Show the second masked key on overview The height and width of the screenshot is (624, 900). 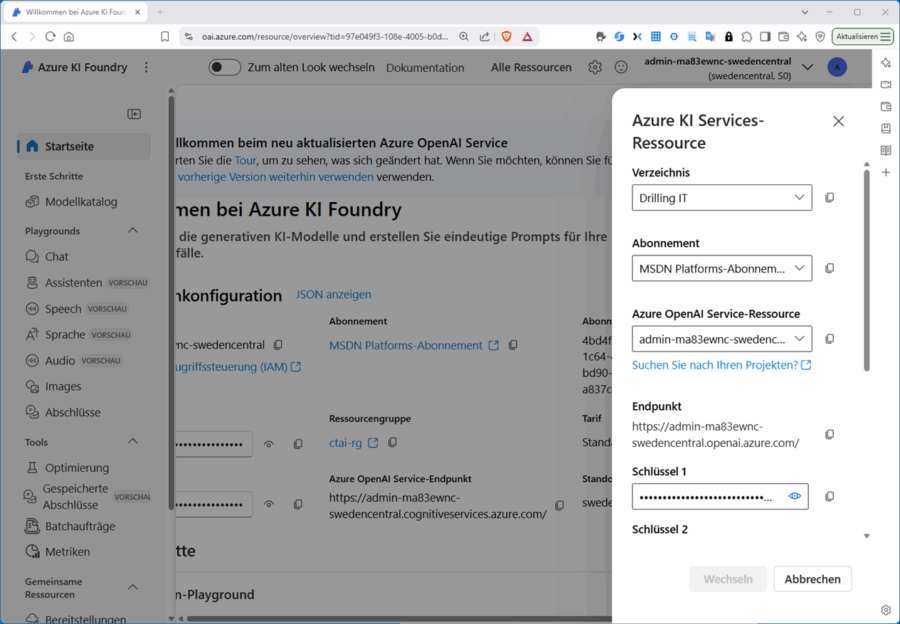tap(269, 504)
